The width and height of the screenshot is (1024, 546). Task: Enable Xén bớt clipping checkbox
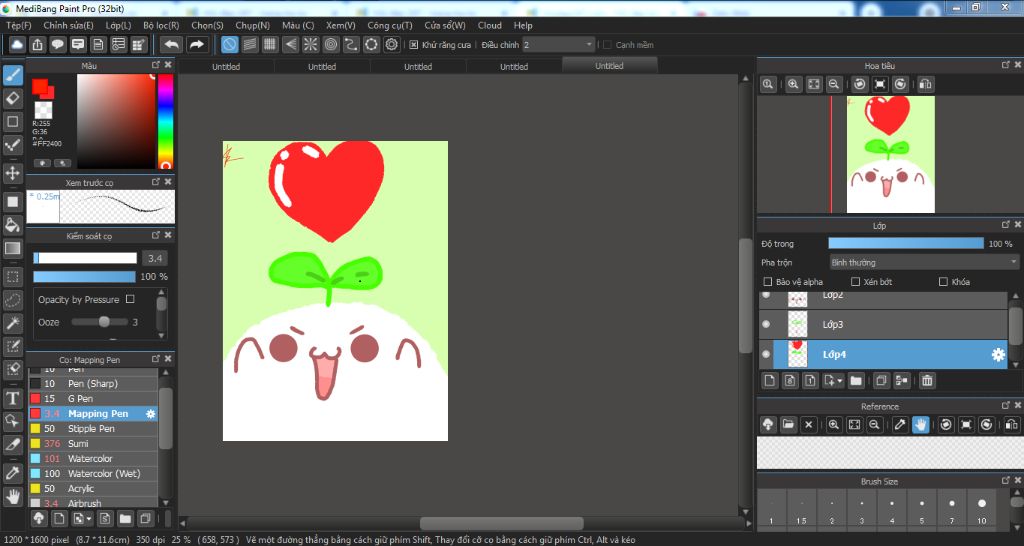pyautogui.click(x=856, y=281)
